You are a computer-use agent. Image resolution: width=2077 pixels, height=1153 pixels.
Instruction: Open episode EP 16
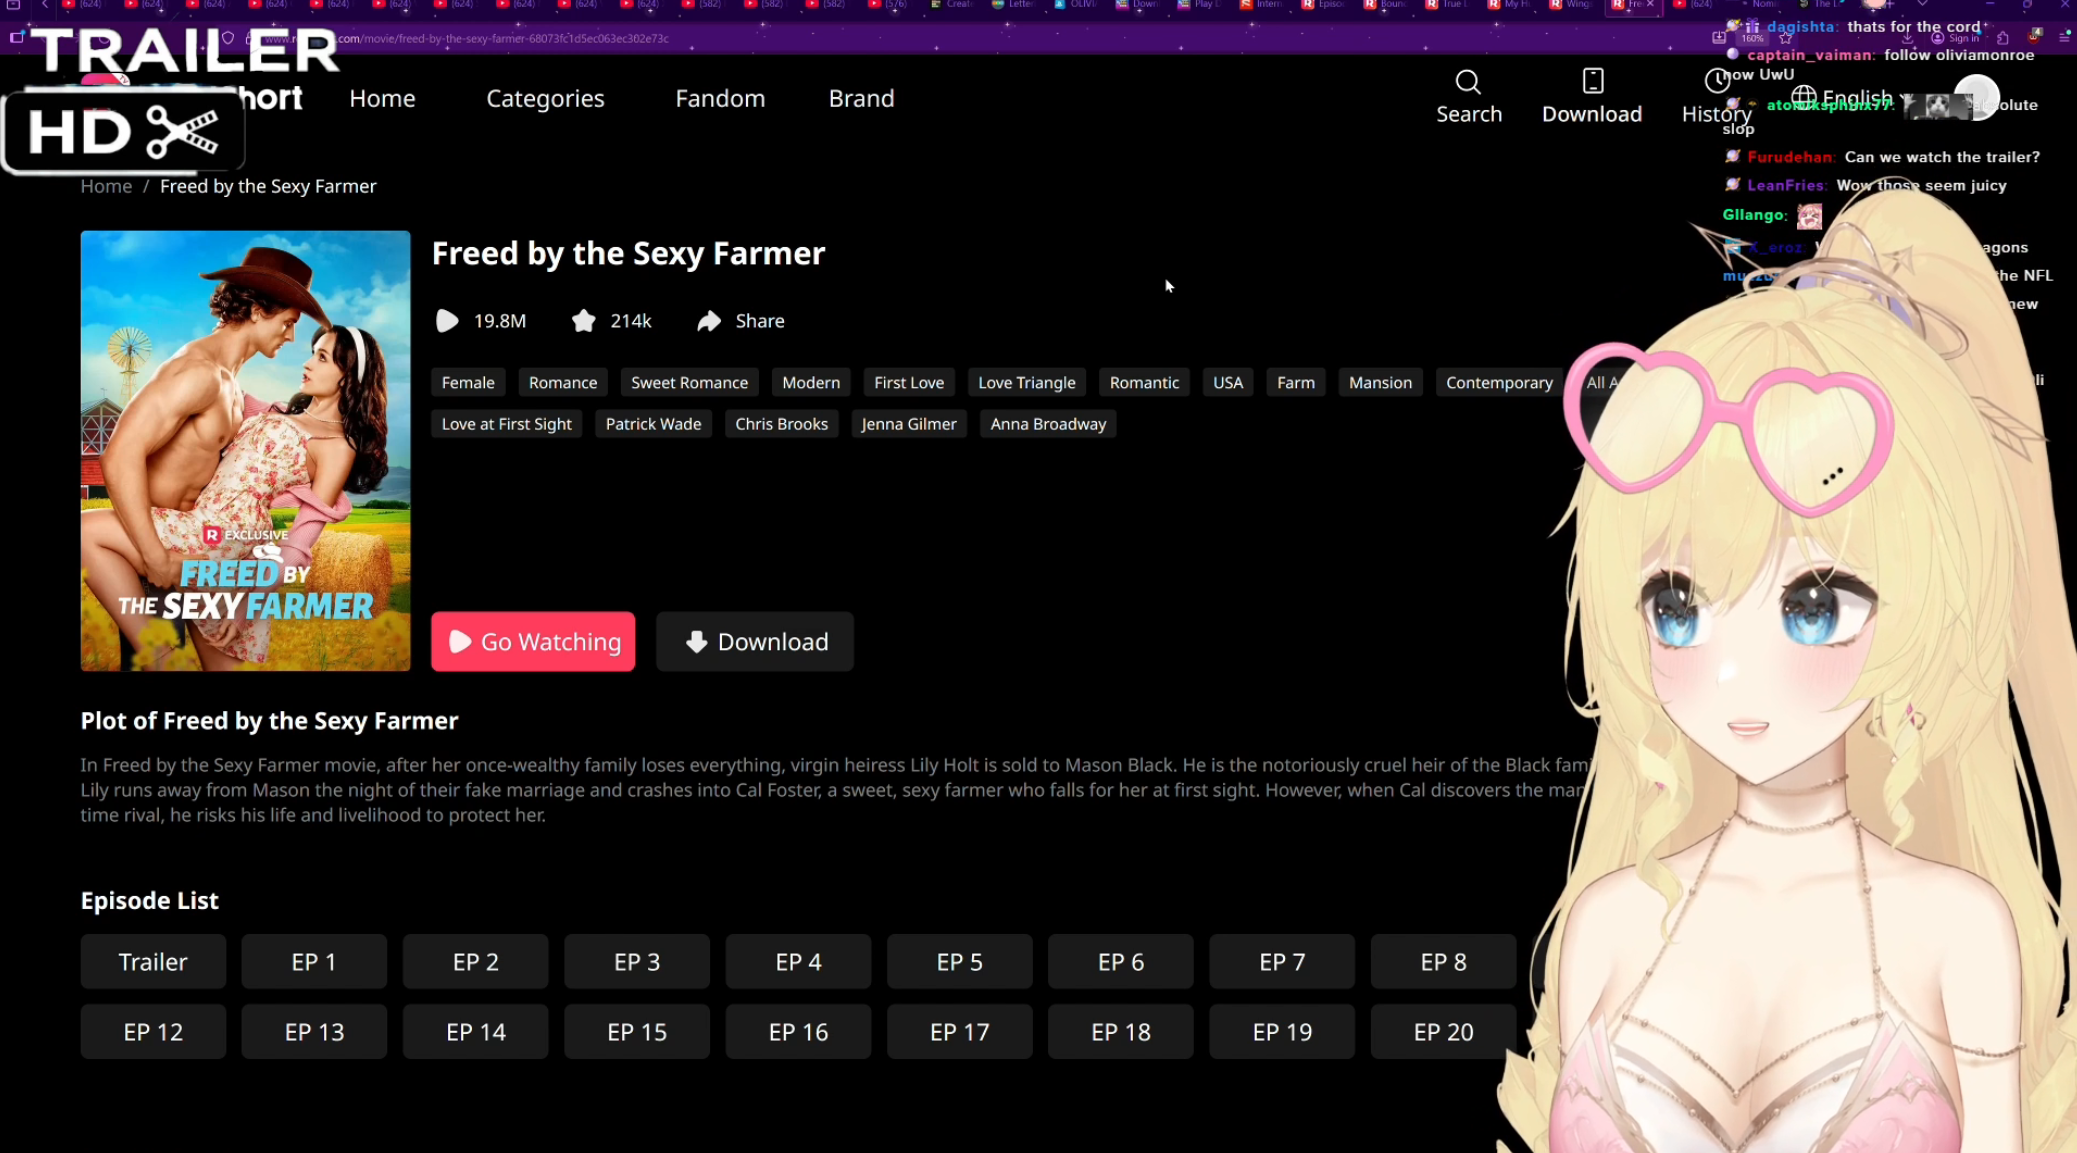[798, 1031]
